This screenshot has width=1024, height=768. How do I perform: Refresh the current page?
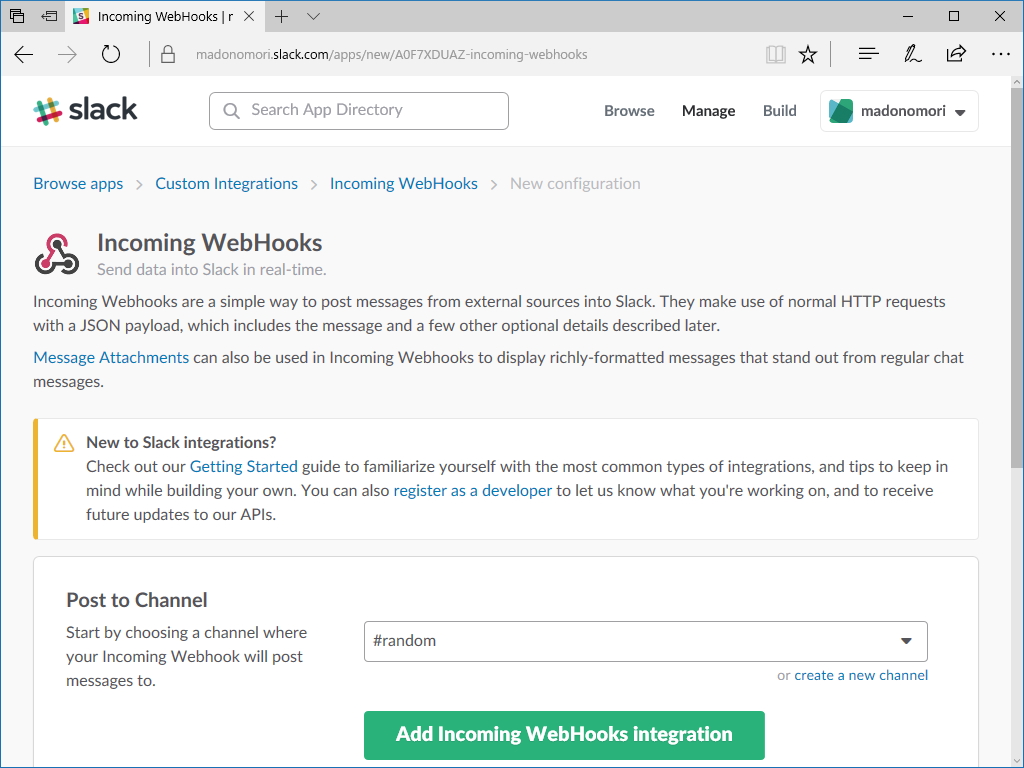tap(110, 55)
